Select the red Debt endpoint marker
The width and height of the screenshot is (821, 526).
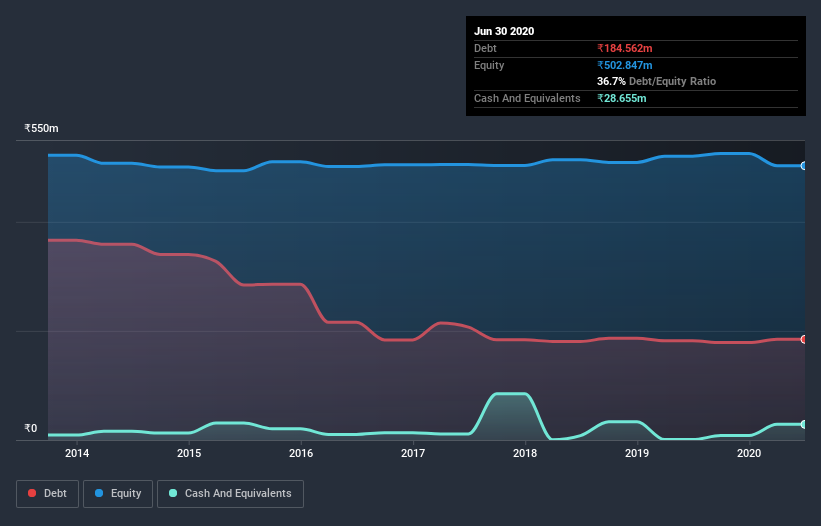pos(803,339)
